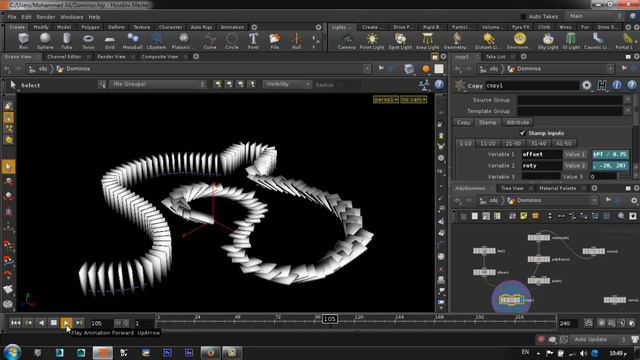
Task: Open Template Group dropdown arrow
Action: pos(628,111)
